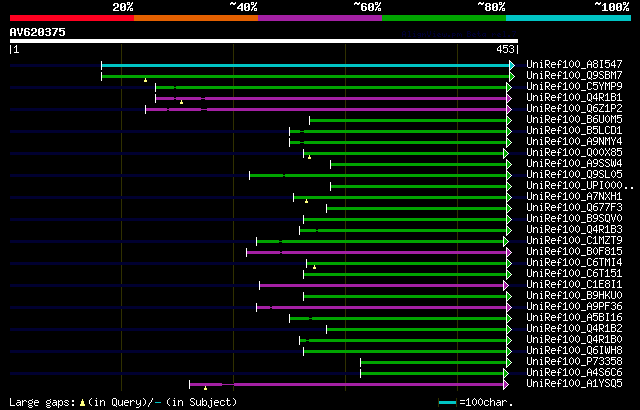The image size is (640, 410).
Task: Select the UniRef100_C1MZT9 label
Action: pyautogui.click(x=574, y=241)
